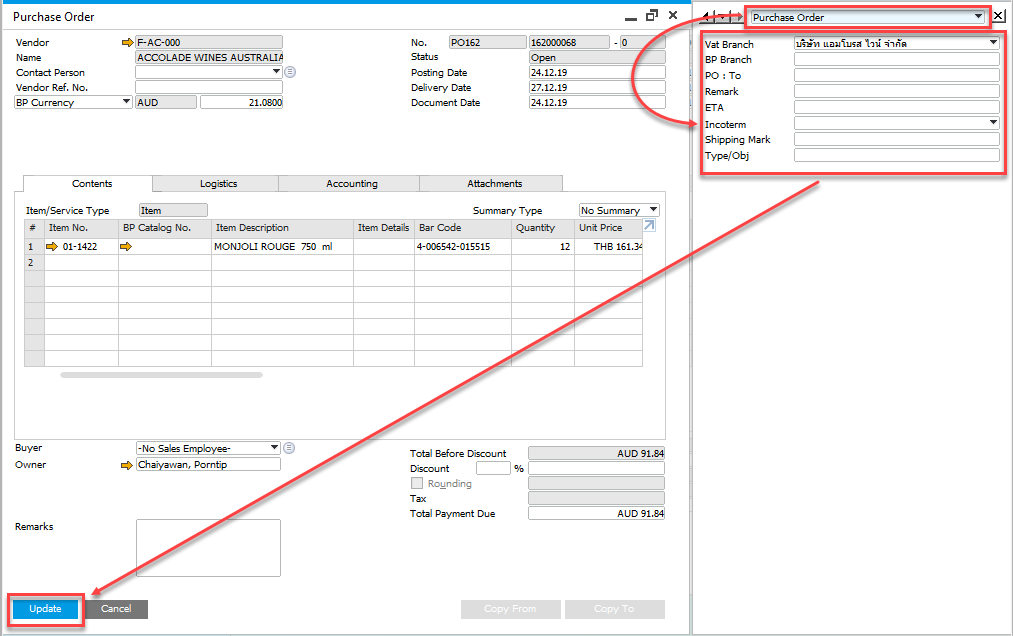Screen dimensions: 1013x636
Task: Open the Accounting tab
Action: pos(351,184)
